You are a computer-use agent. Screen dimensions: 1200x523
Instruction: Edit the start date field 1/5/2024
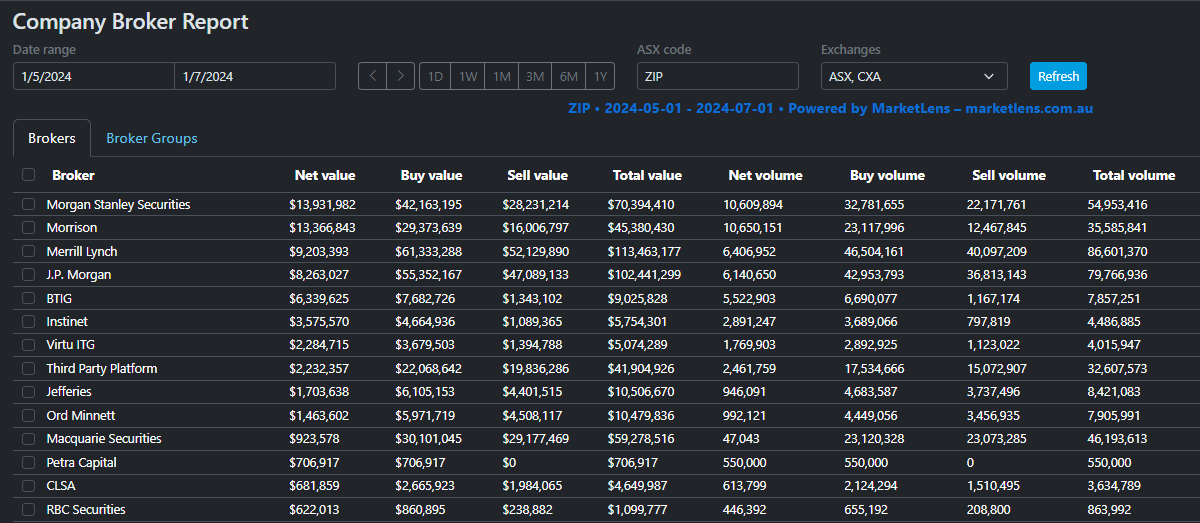click(94, 76)
